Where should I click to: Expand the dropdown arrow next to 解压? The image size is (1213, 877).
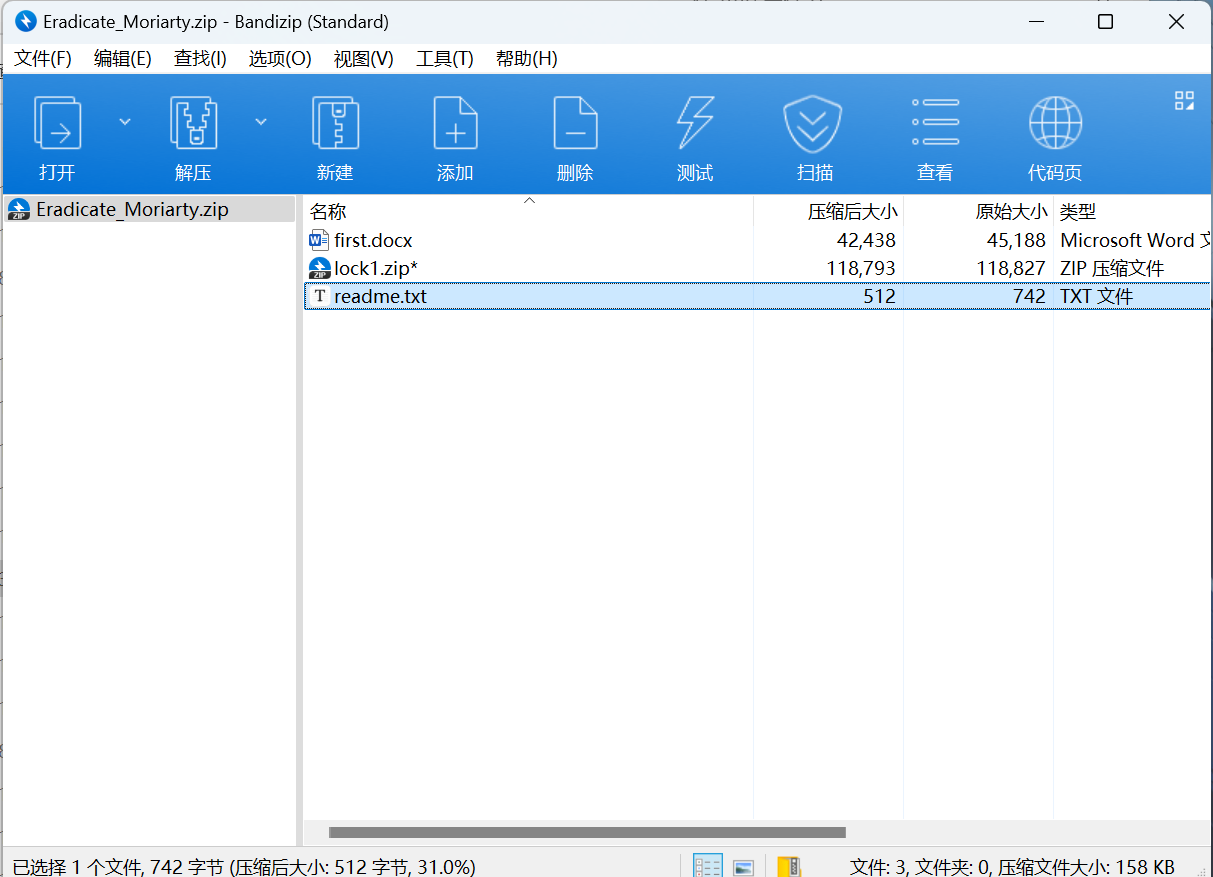click(261, 122)
